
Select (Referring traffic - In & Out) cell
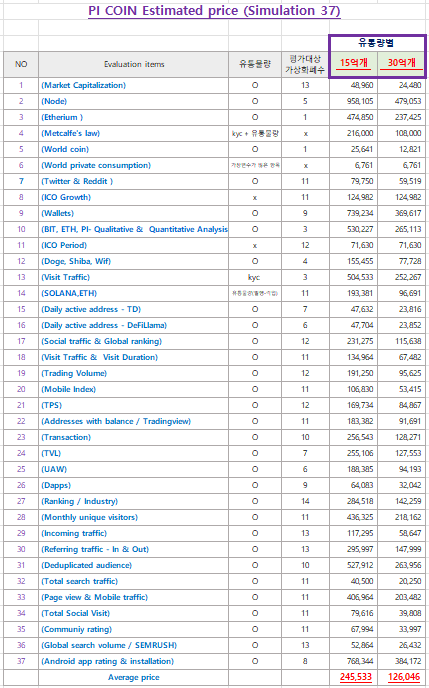(x=134, y=550)
